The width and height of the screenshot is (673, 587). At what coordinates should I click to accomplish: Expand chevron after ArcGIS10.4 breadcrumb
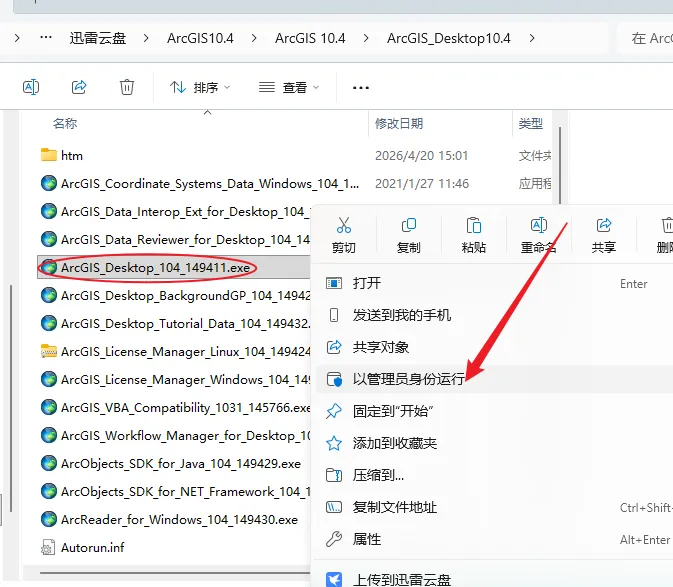[x=254, y=38]
